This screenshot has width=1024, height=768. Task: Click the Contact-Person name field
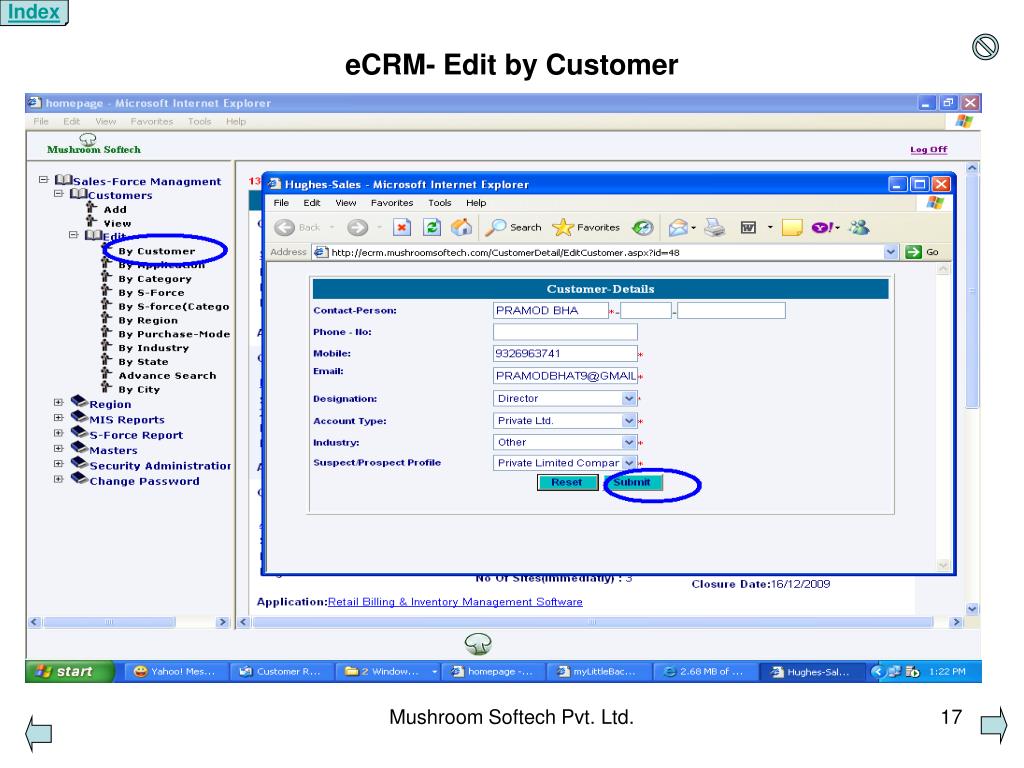(x=551, y=311)
